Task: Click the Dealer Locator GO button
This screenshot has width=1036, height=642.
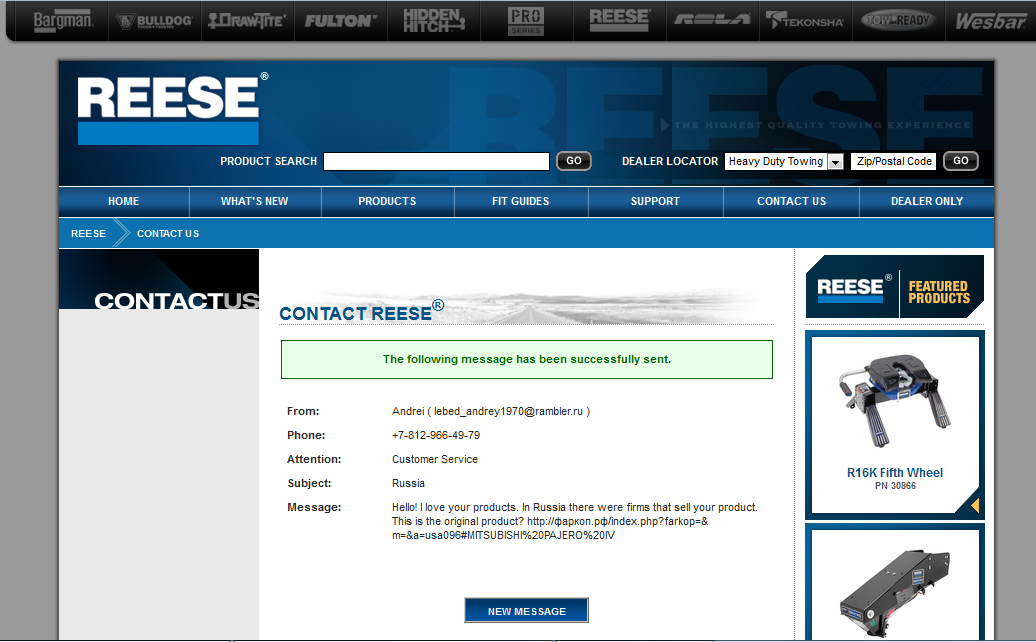Action: point(961,161)
